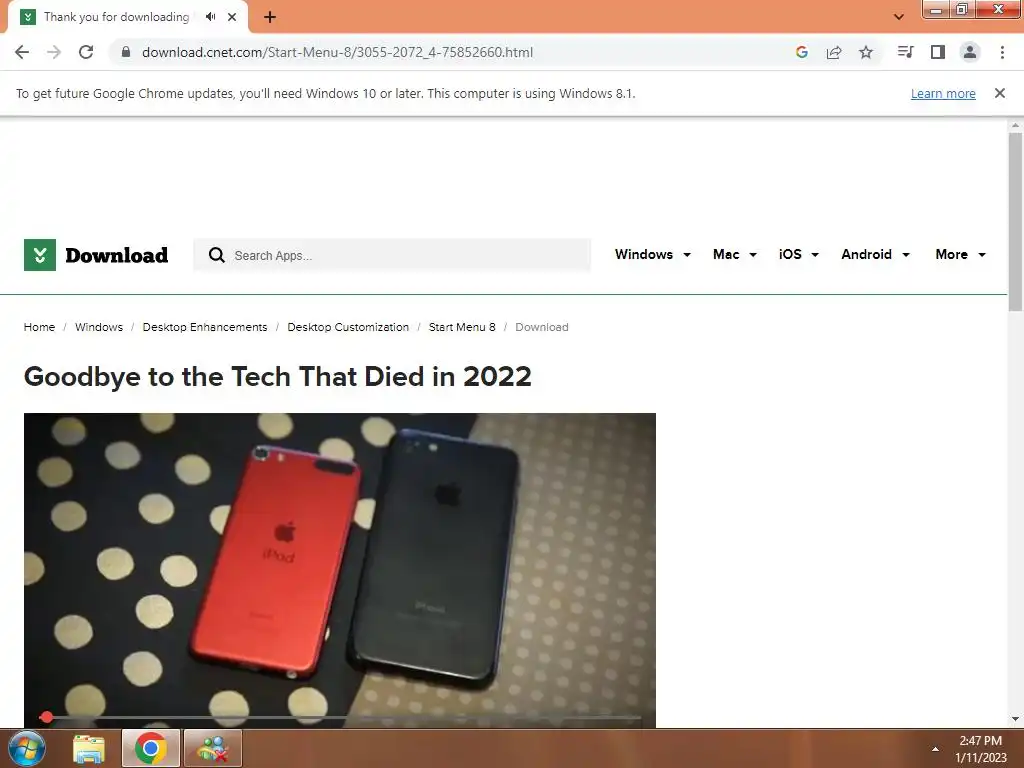Expand the More menu

click(961, 255)
